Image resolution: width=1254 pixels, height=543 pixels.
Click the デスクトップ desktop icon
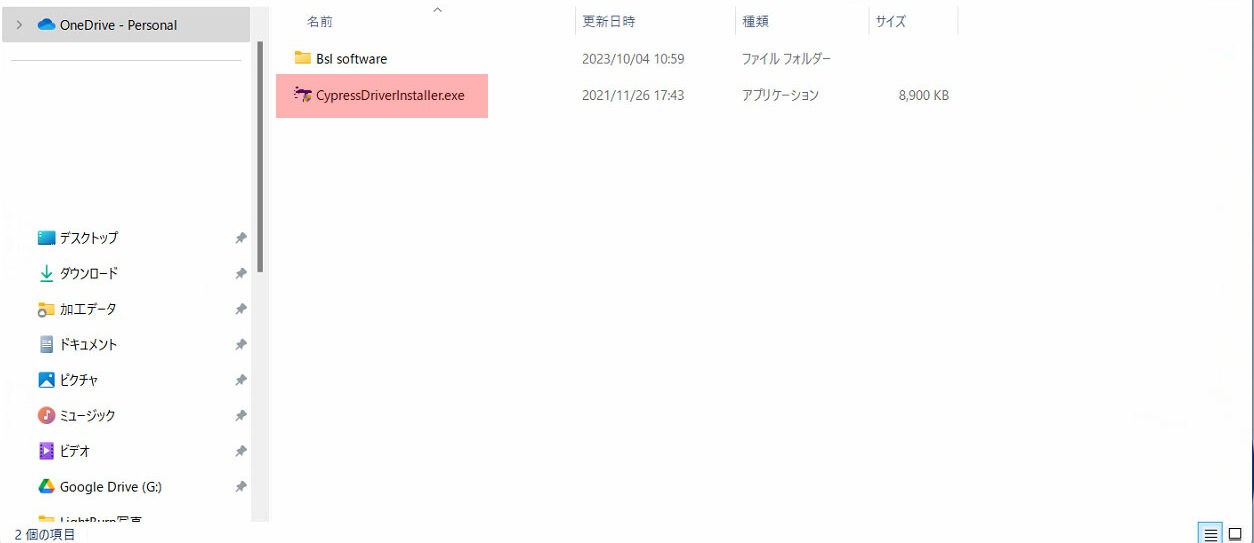pyautogui.click(x=46, y=238)
